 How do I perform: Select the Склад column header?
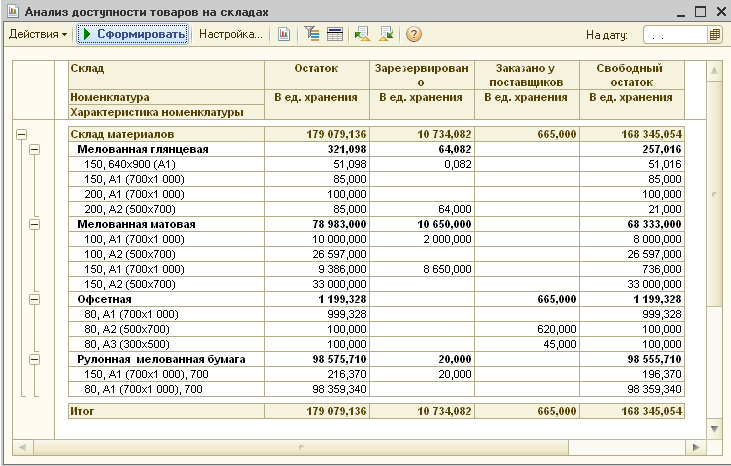point(166,75)
